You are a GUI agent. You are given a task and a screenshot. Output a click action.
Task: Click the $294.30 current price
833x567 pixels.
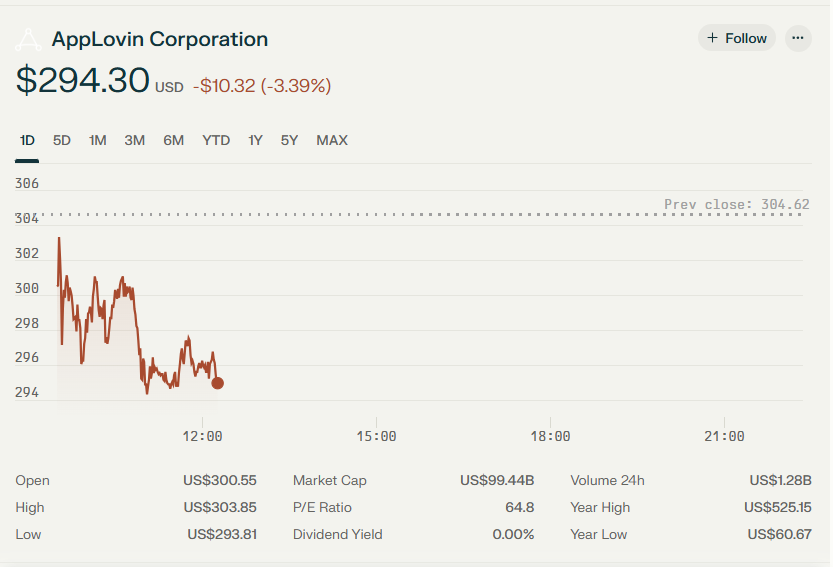point(83,81)
